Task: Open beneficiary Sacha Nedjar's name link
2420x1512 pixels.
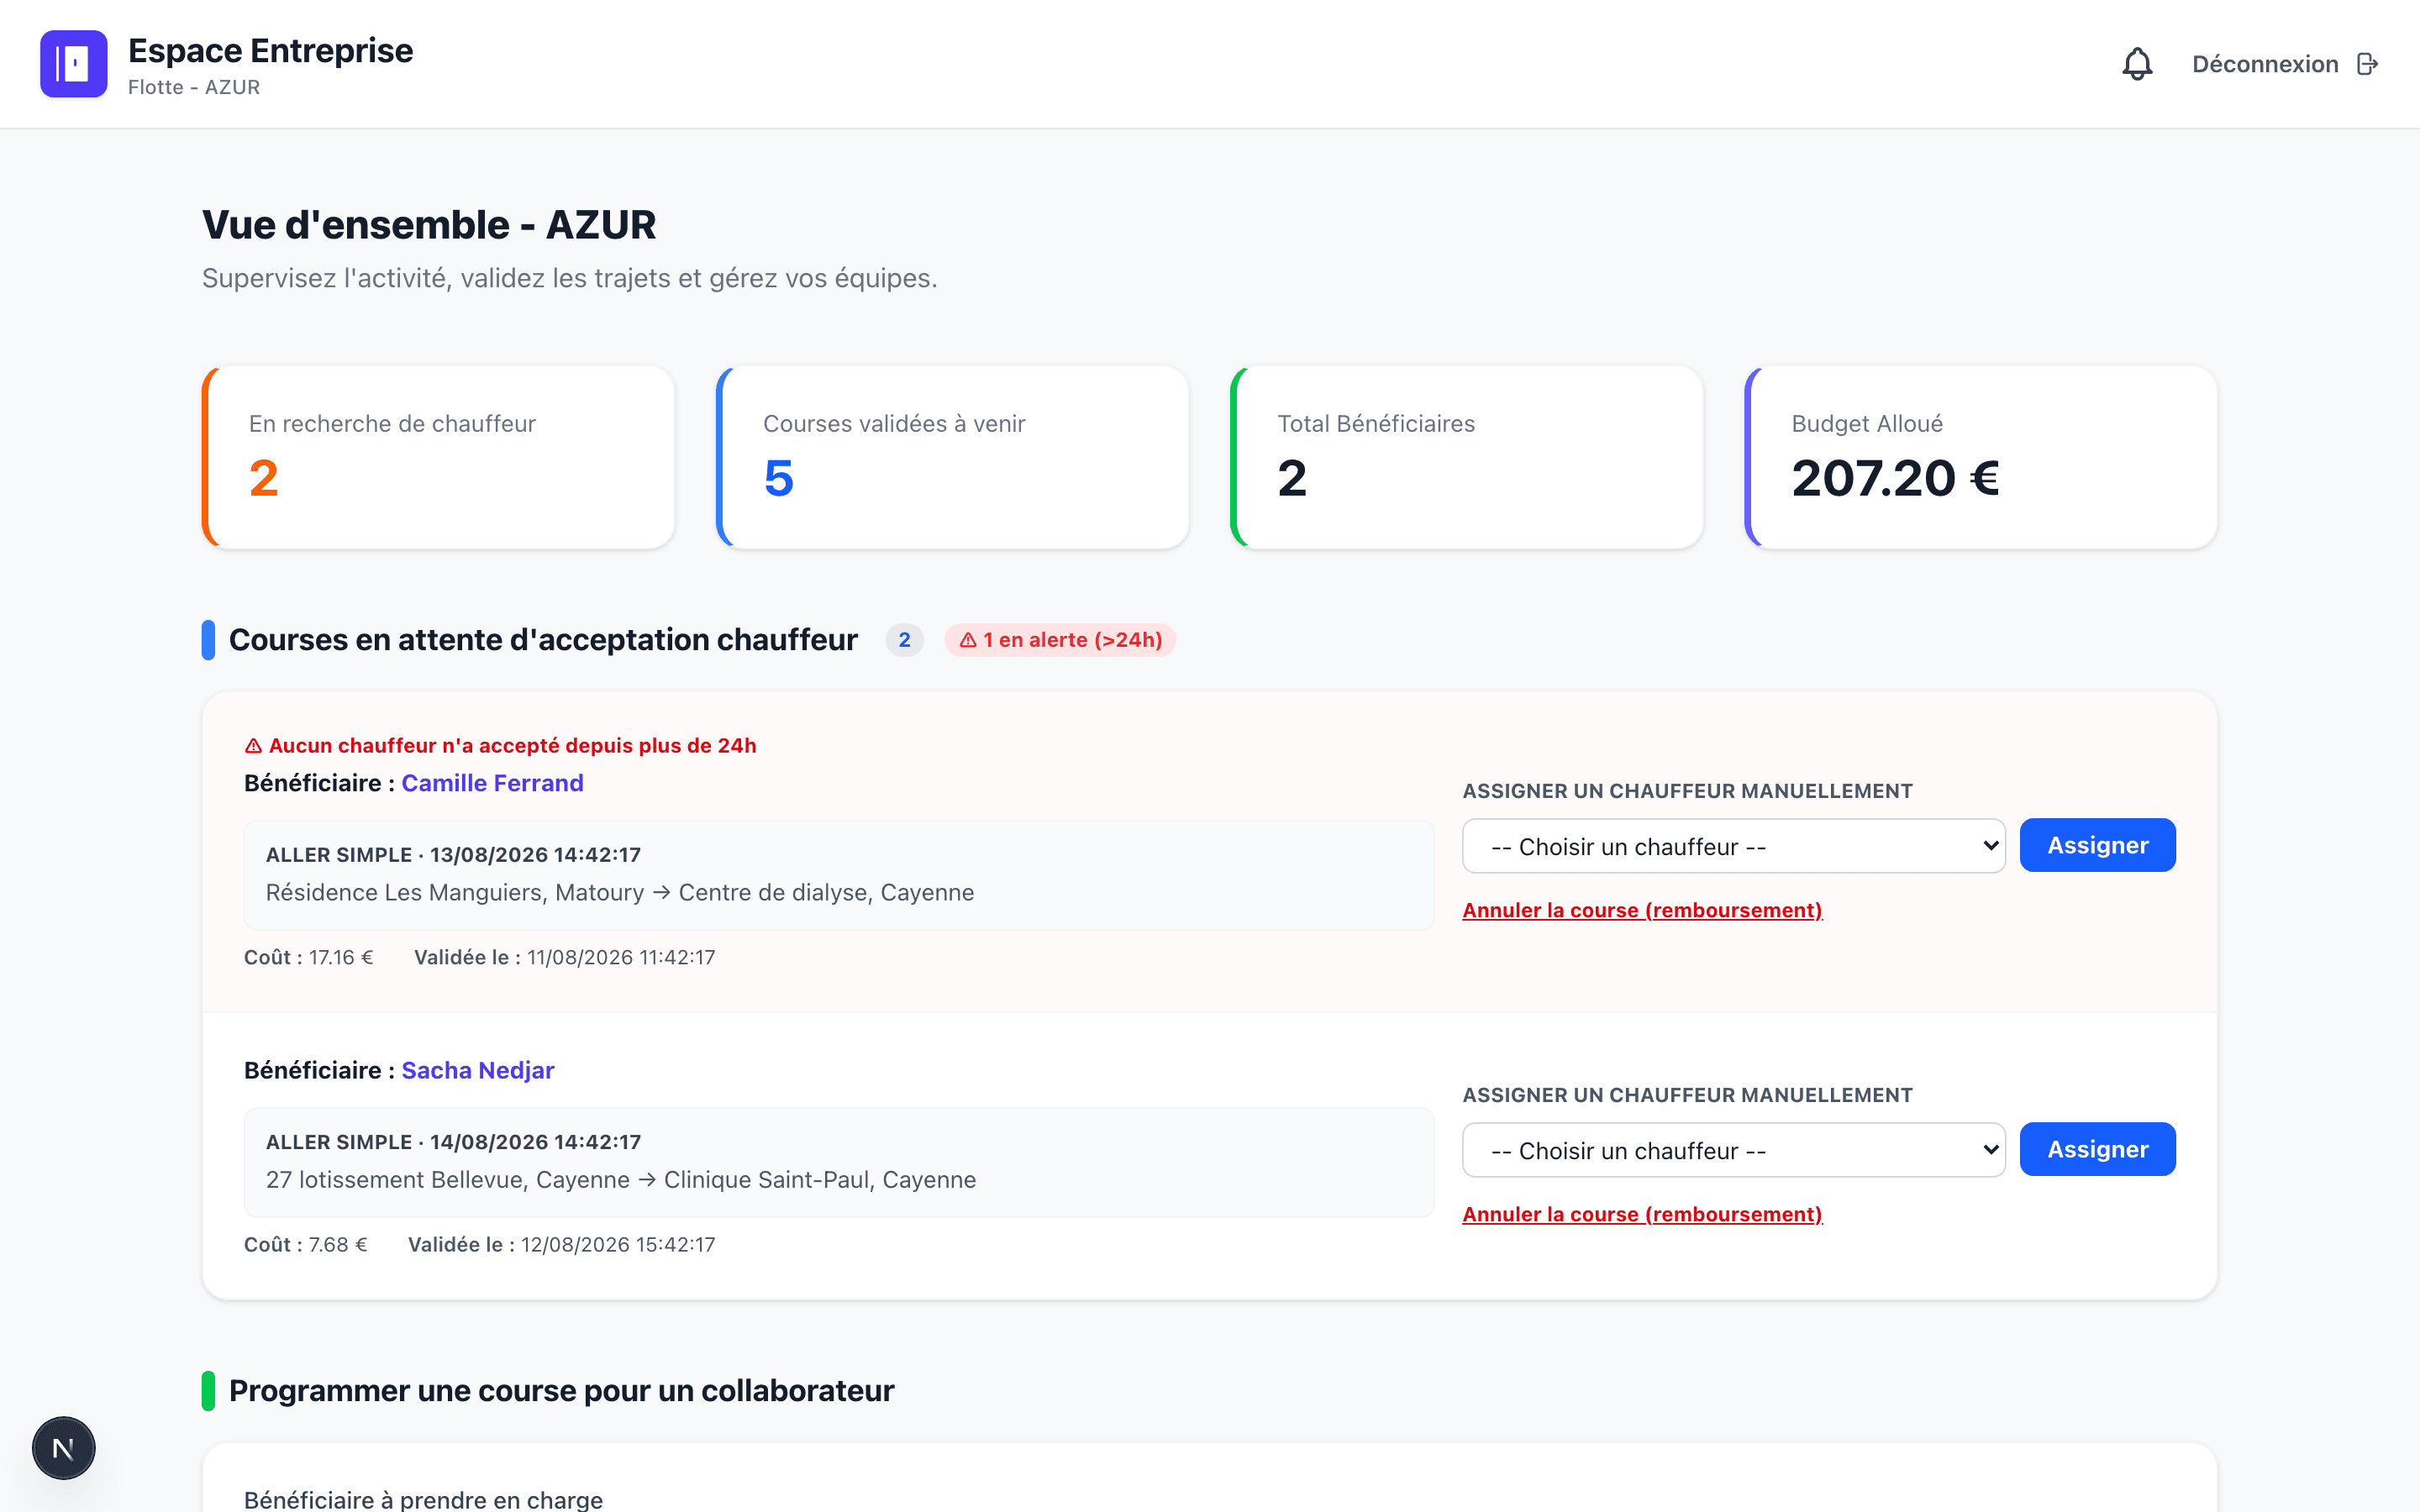Action: (x=477, y=1070)
